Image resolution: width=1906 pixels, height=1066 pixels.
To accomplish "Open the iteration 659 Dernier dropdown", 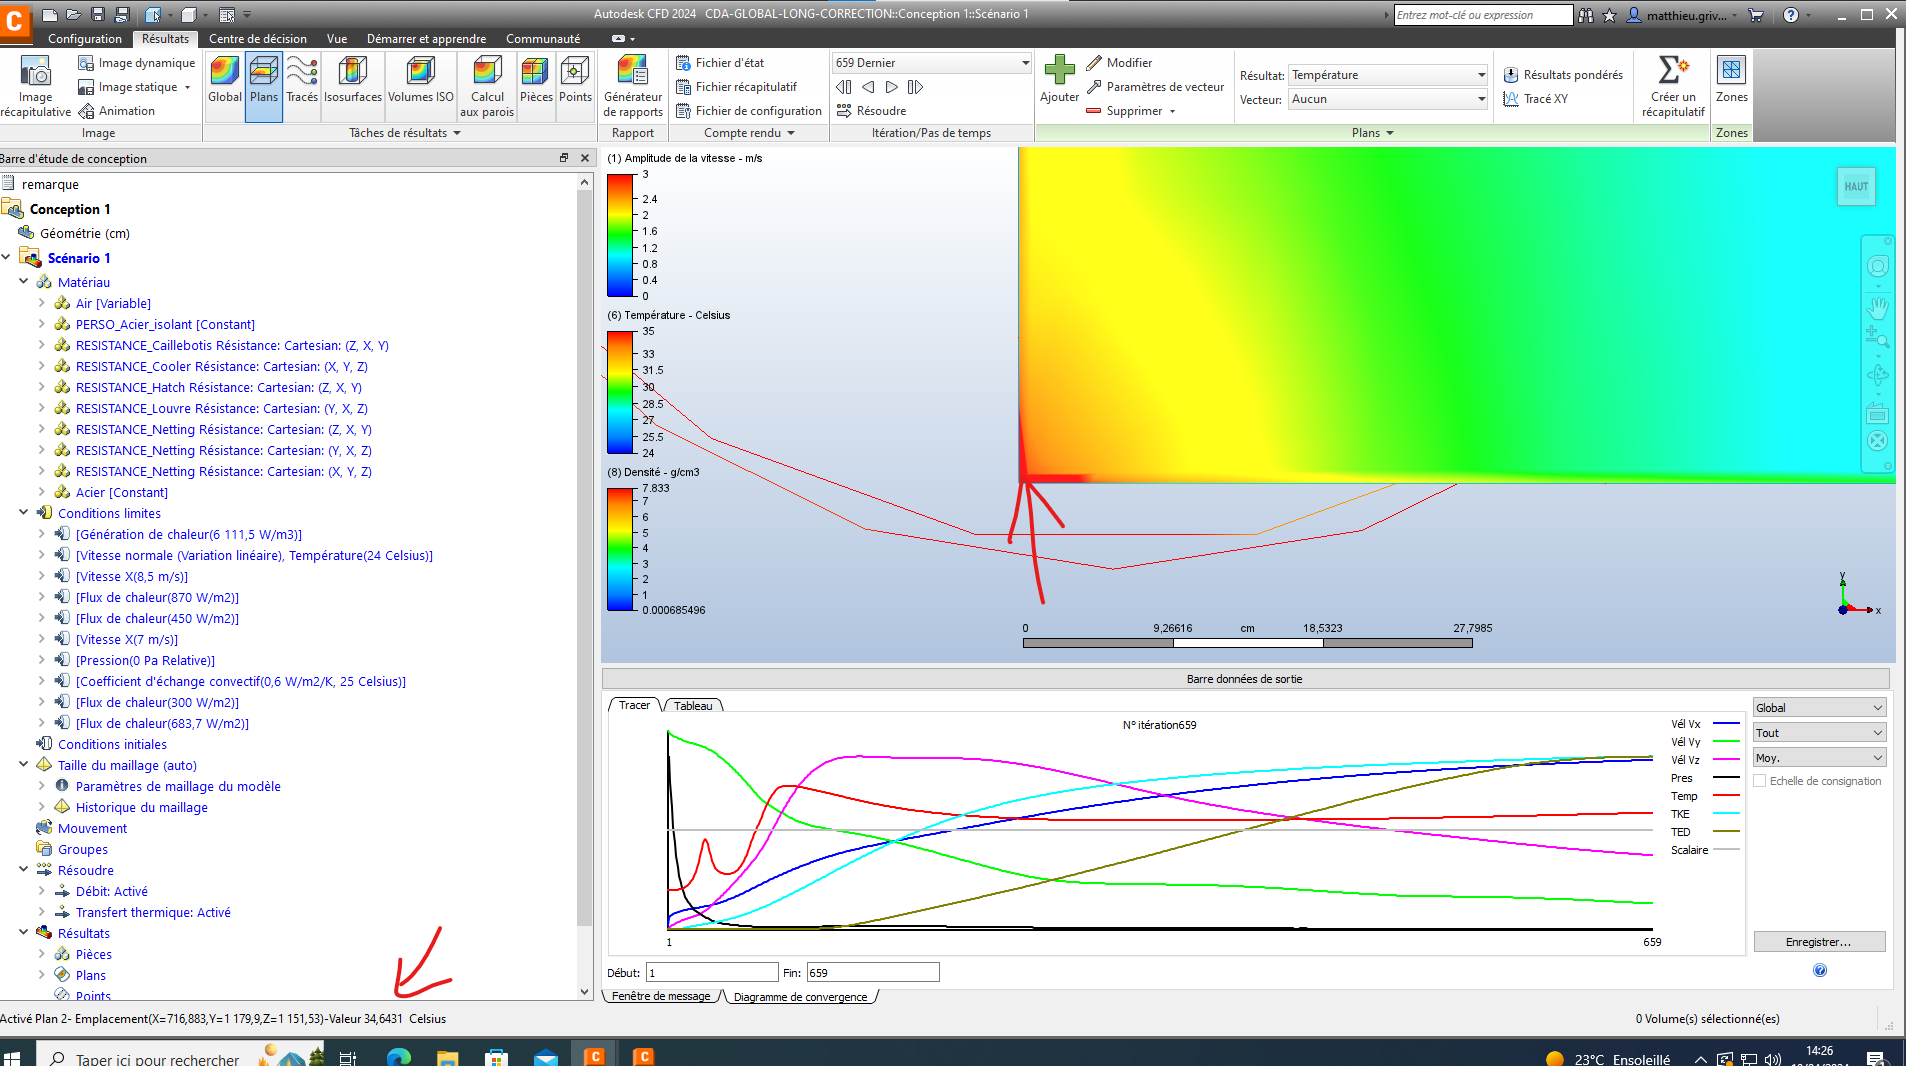I will (x=932, y=63).
